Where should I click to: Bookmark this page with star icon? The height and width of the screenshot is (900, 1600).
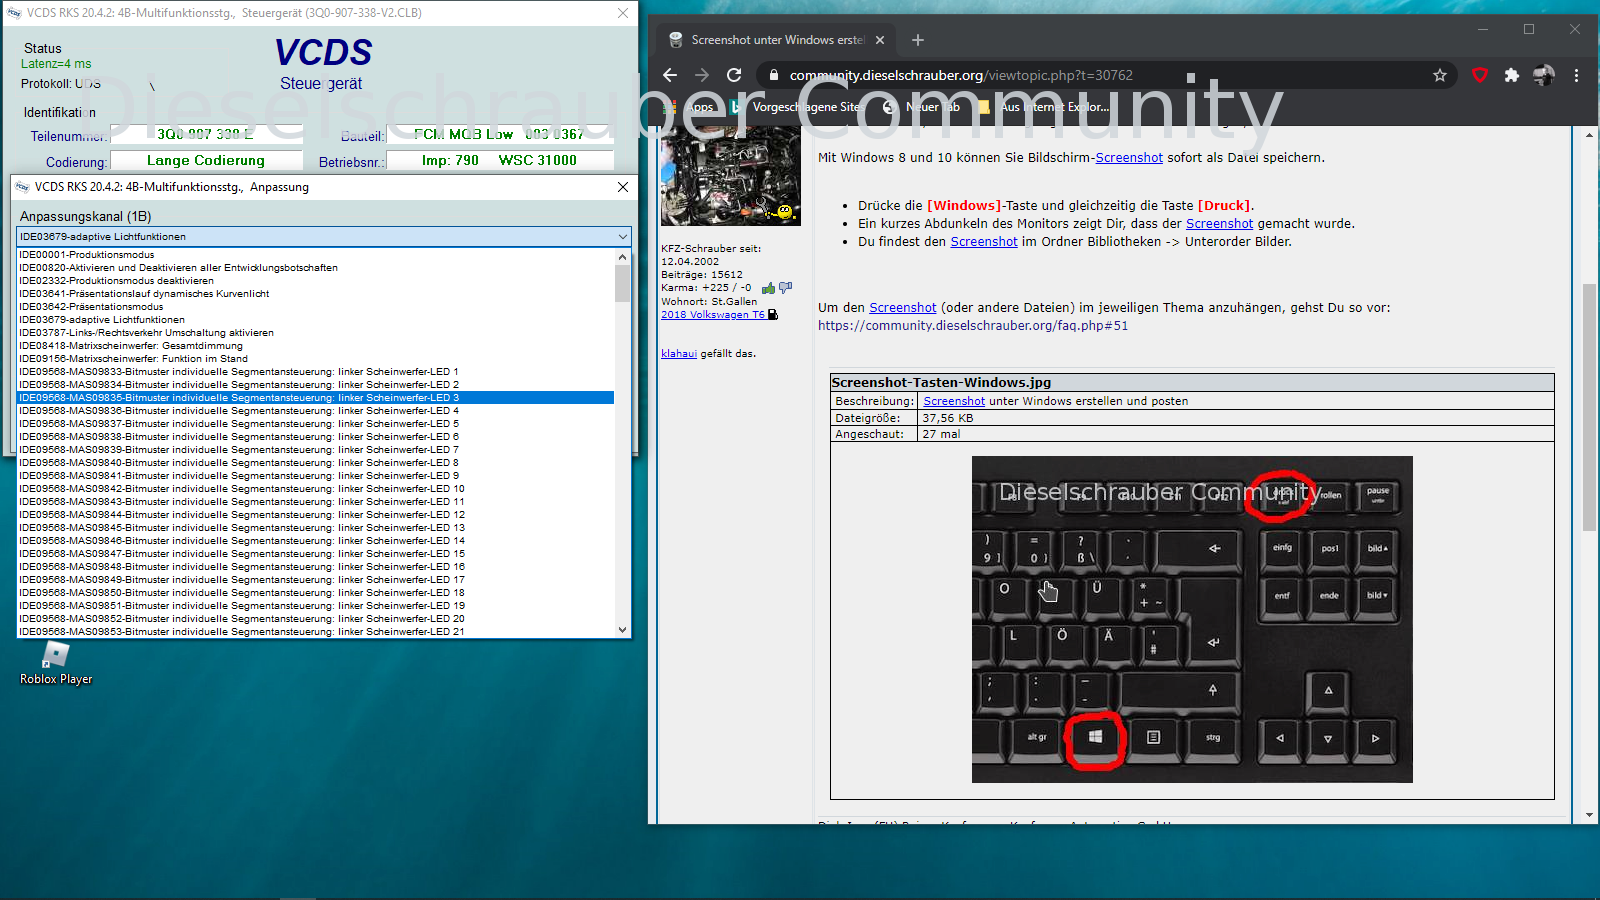coord(1440,75)
